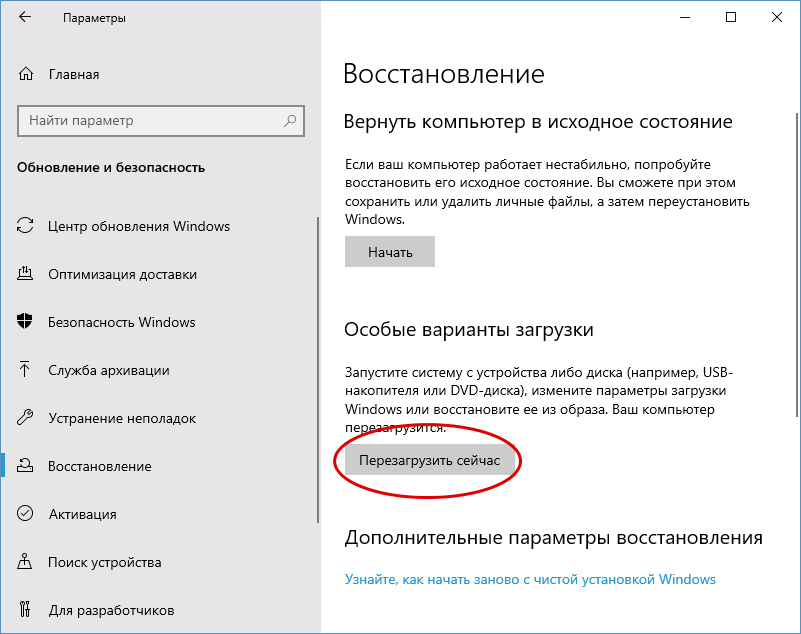Close the Параметры window

tap(777, 17)
